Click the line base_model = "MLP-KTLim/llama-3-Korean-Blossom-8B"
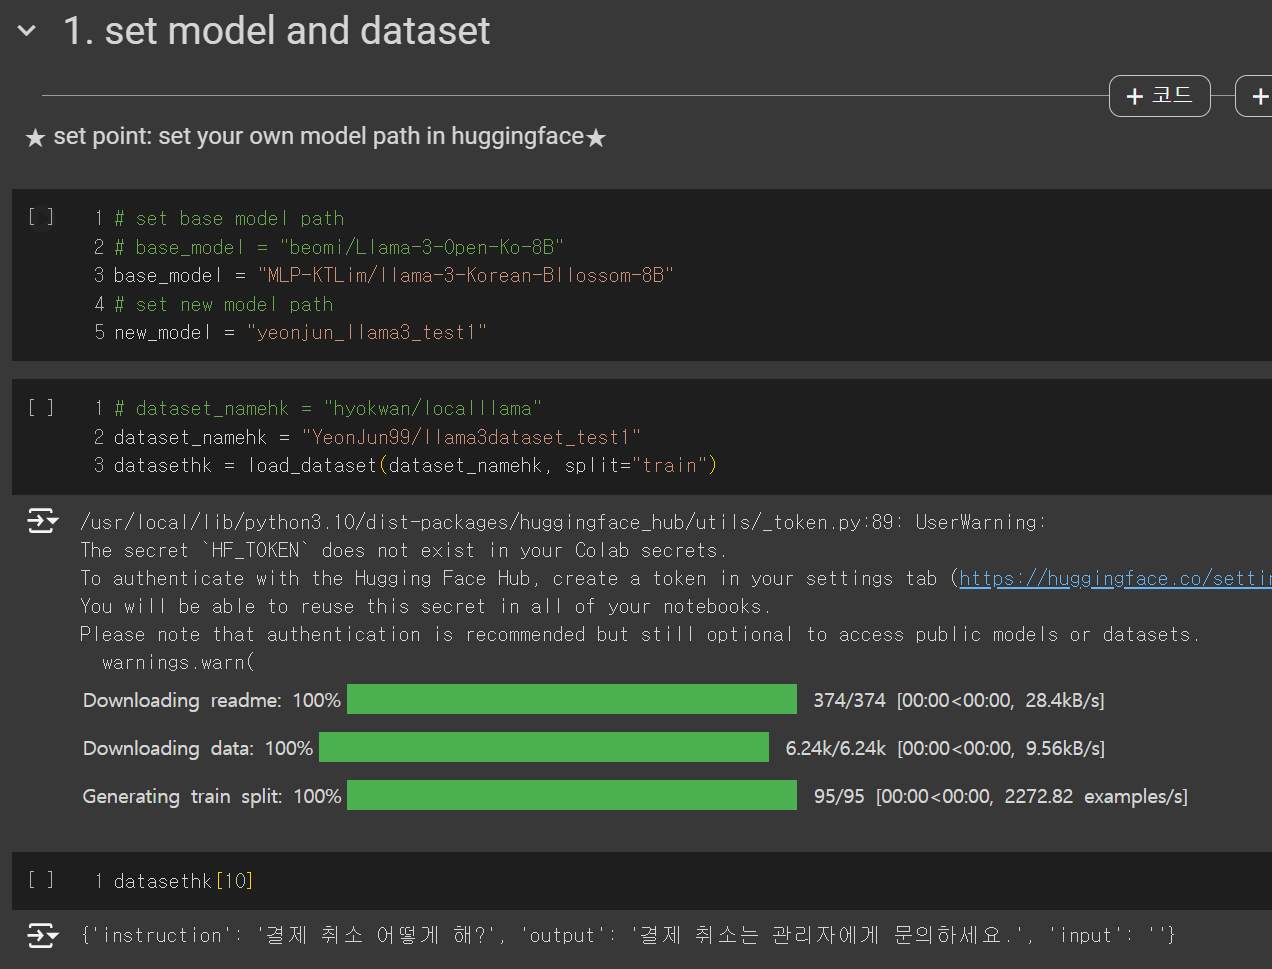 tap(394, 275)
